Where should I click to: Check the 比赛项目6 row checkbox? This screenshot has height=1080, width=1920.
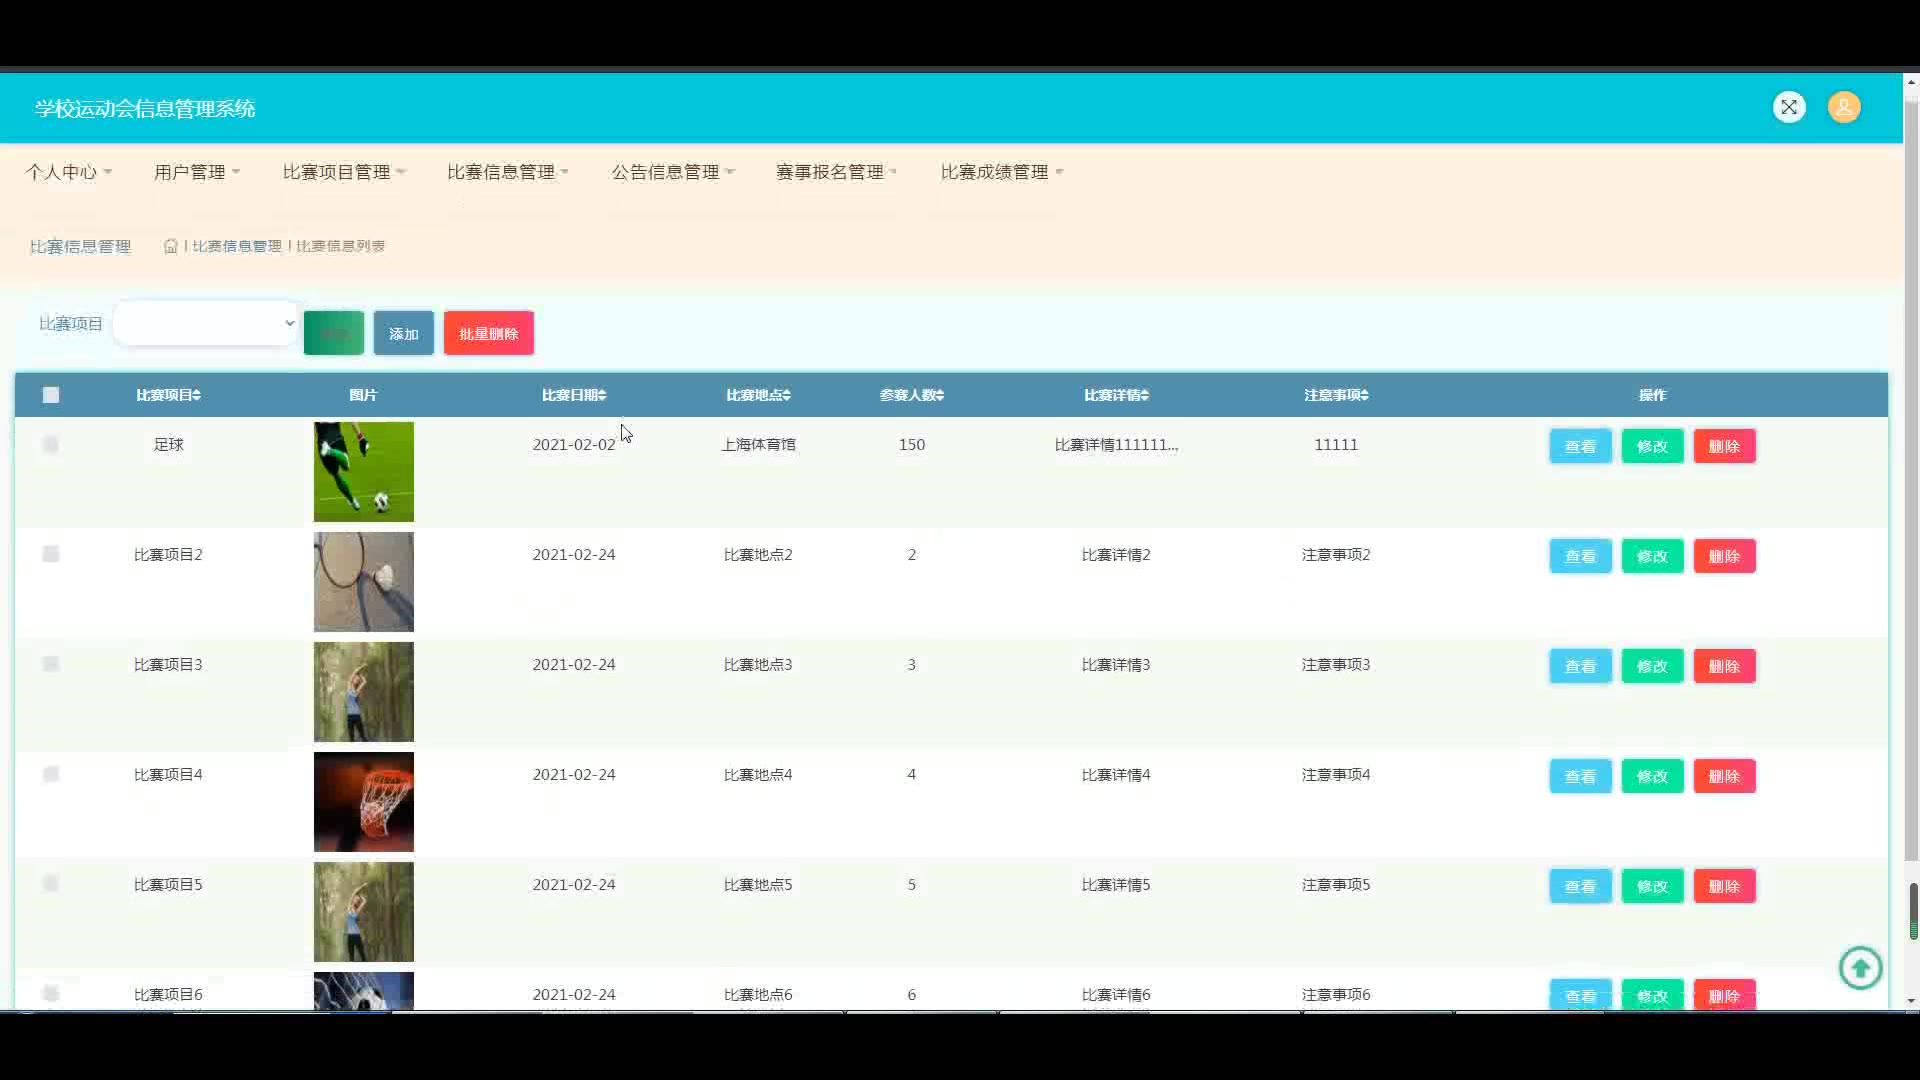coord(51,993)
